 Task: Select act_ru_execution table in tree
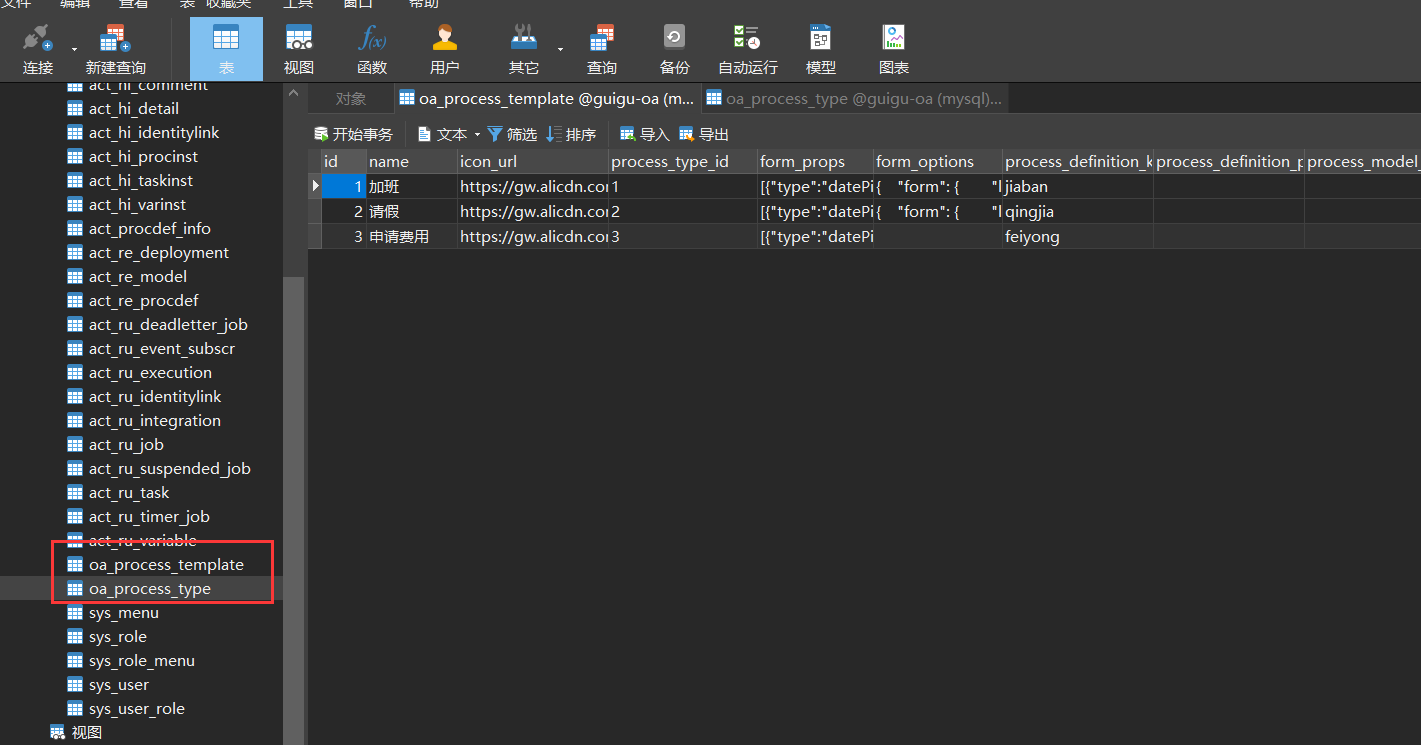(150, 372)
